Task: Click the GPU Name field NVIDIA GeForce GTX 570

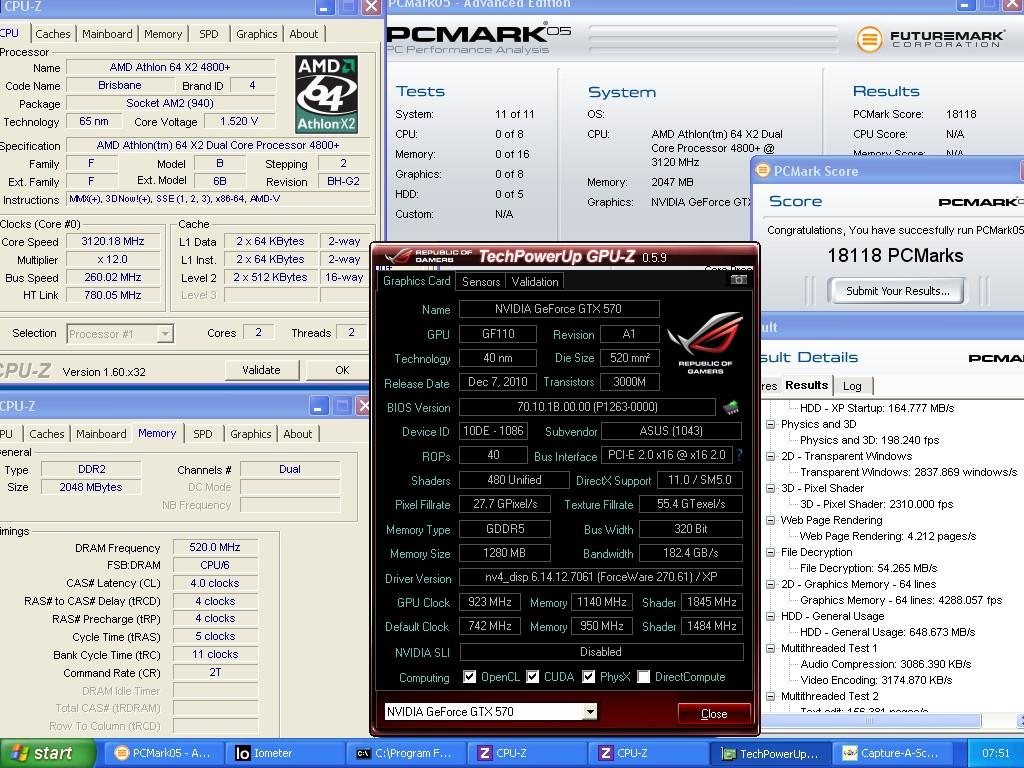Action: [x=558, y=309]
